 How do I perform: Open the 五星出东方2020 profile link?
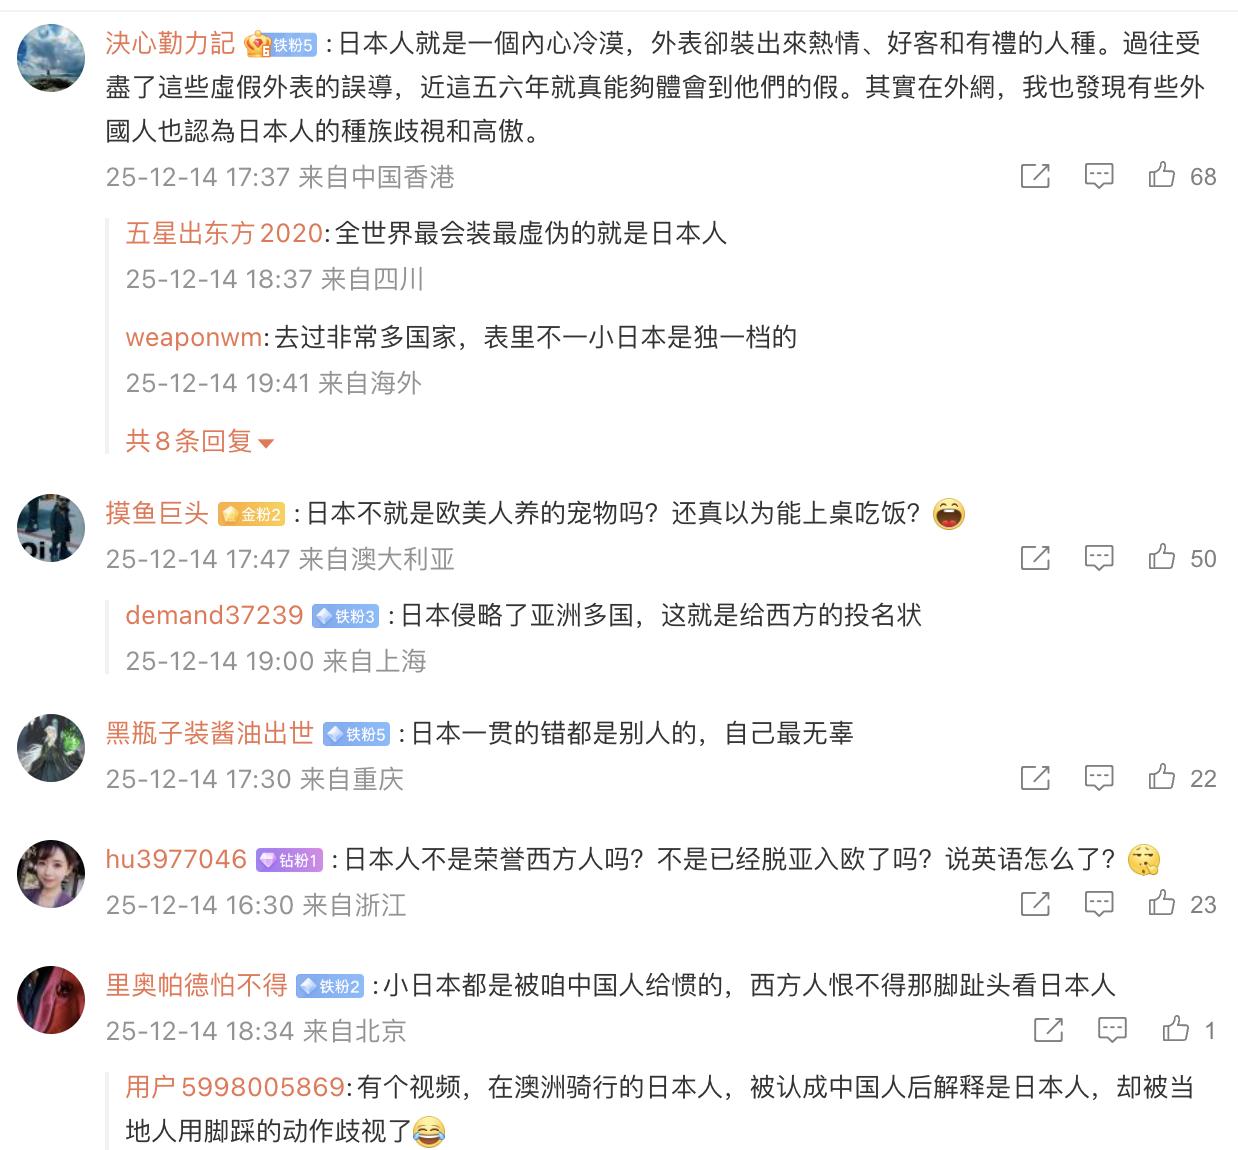(x=224, y=233)
